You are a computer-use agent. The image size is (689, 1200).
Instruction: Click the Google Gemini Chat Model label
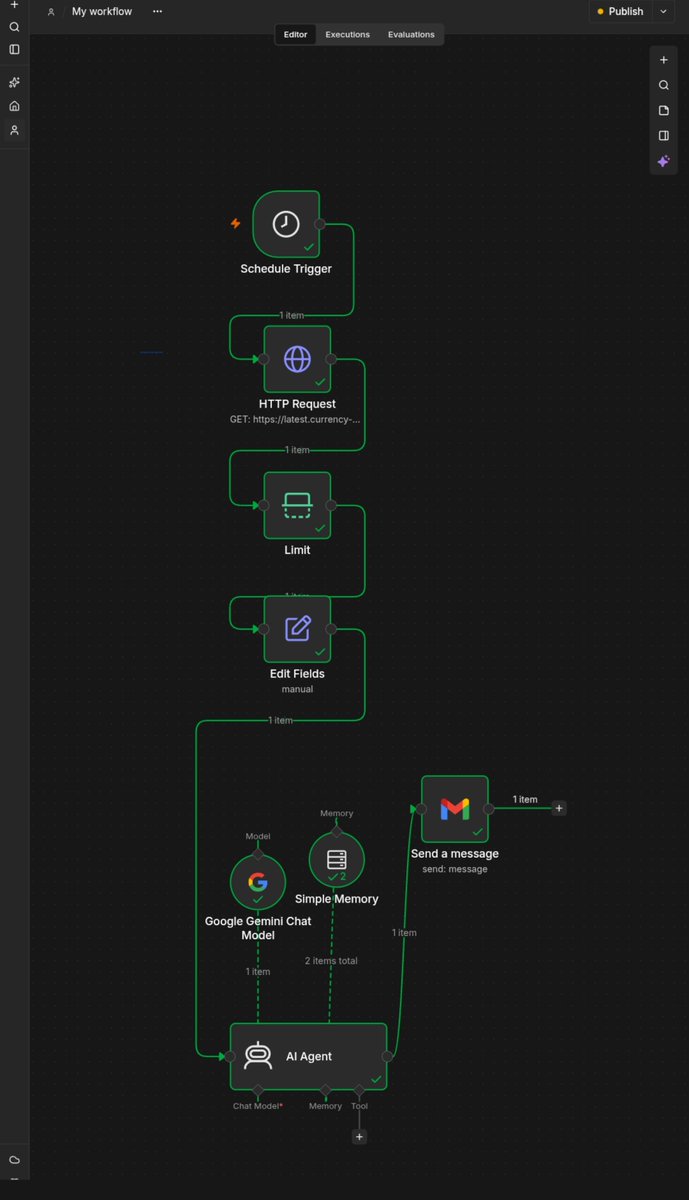point(258,928)
